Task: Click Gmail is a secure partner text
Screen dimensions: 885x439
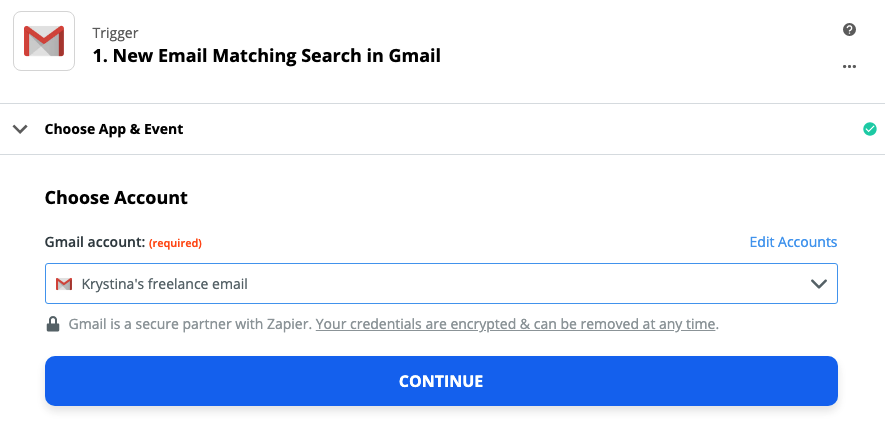Action: 190,324
